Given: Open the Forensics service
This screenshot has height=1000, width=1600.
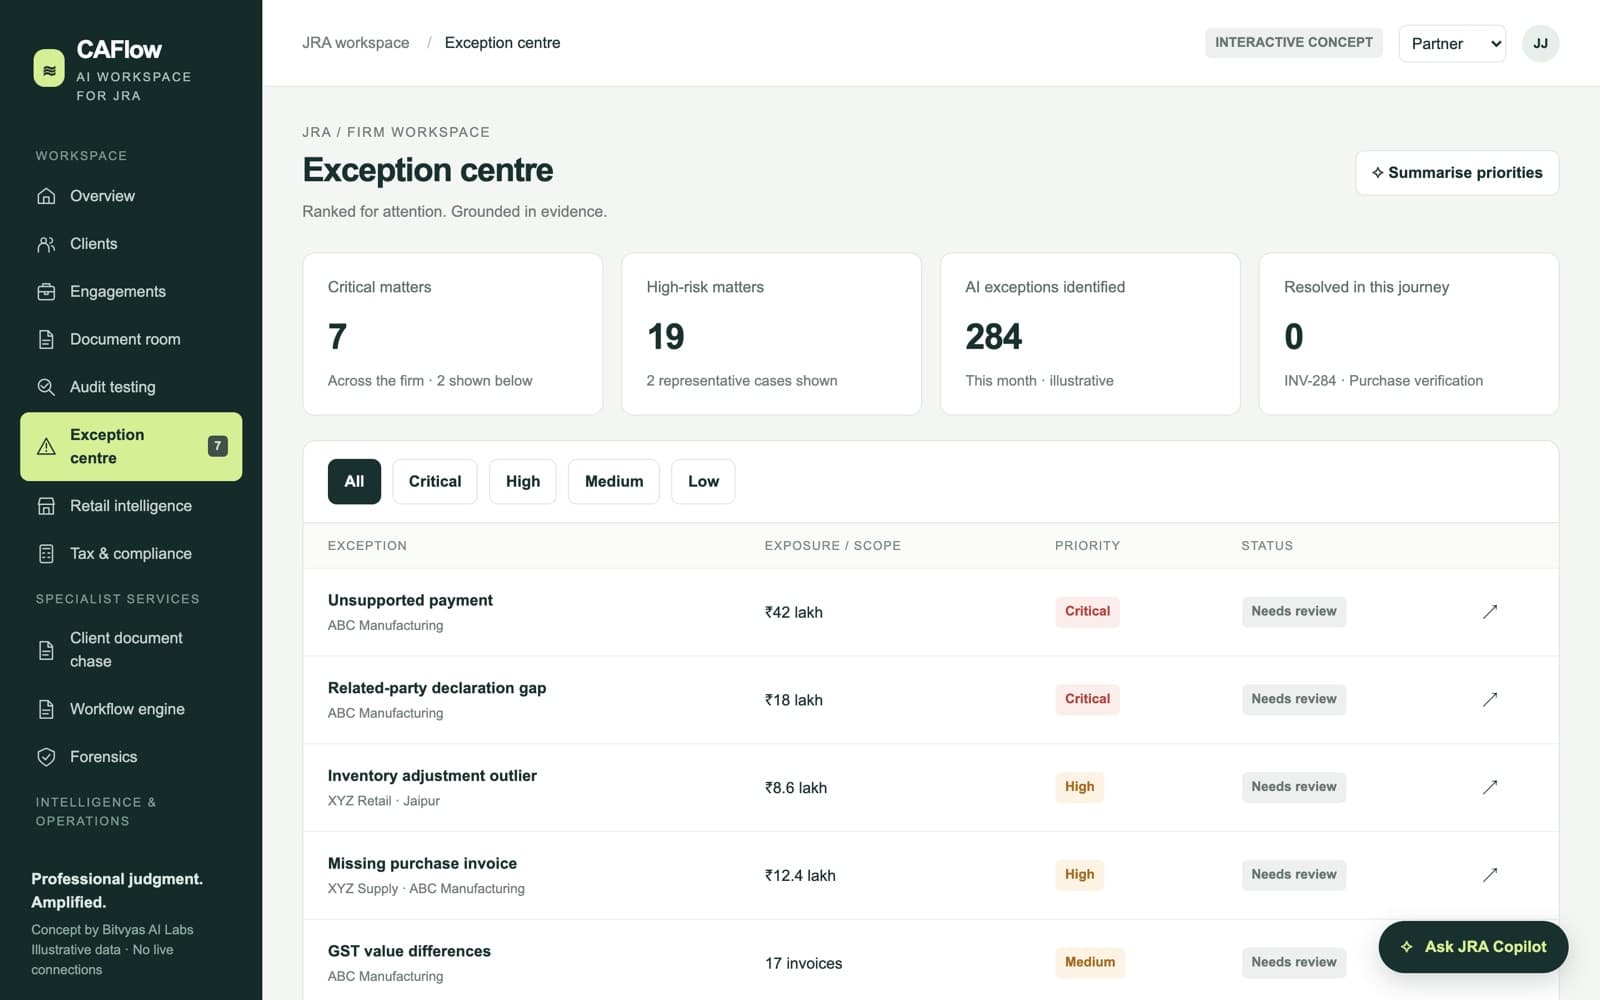Looking at the screenshot, I should [x=131, y=757].
